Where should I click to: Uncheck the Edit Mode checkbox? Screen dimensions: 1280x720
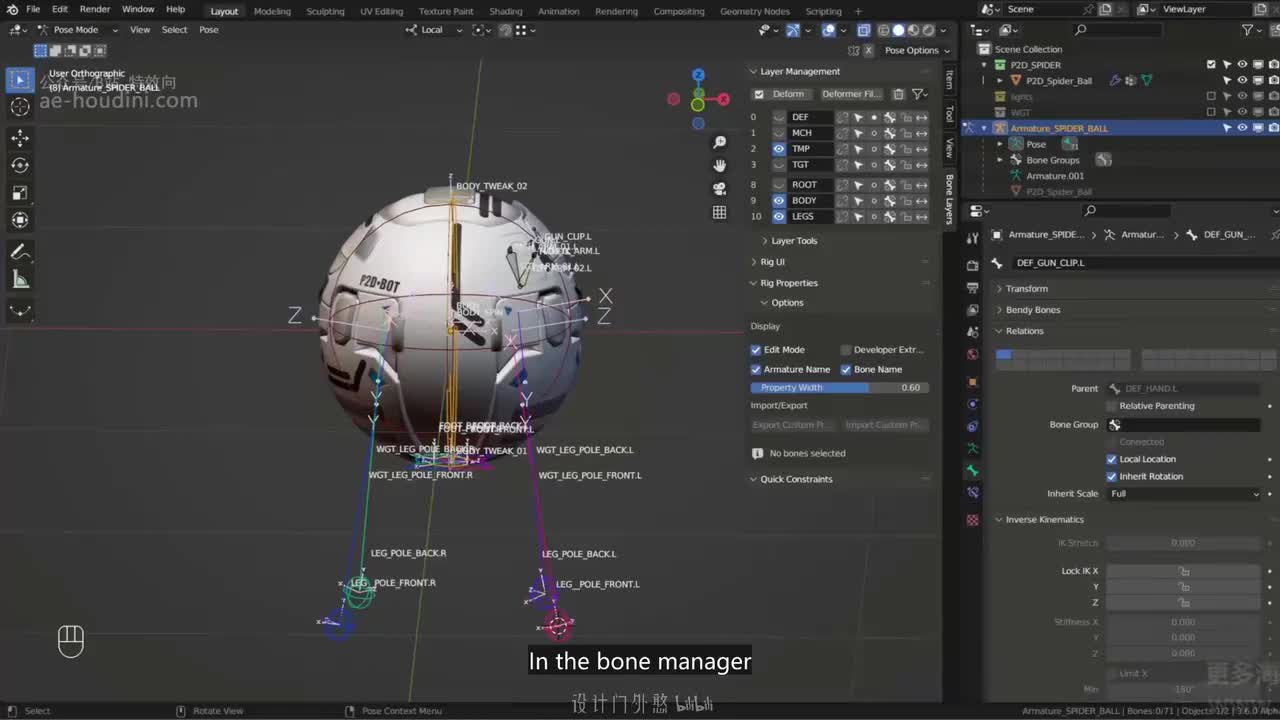756,350
